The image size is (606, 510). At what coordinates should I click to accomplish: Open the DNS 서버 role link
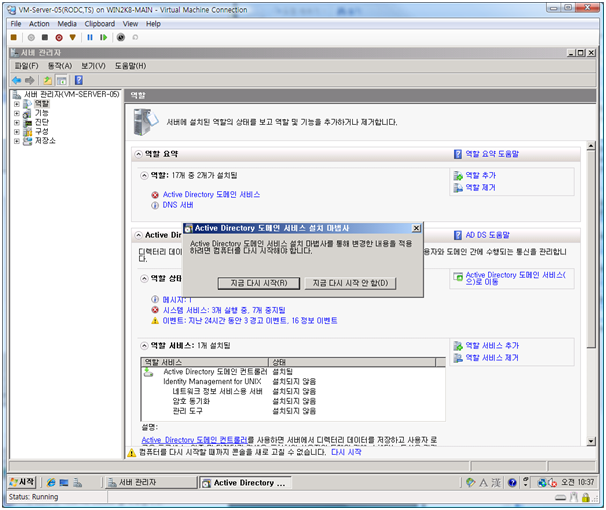(x=178, y=205)
